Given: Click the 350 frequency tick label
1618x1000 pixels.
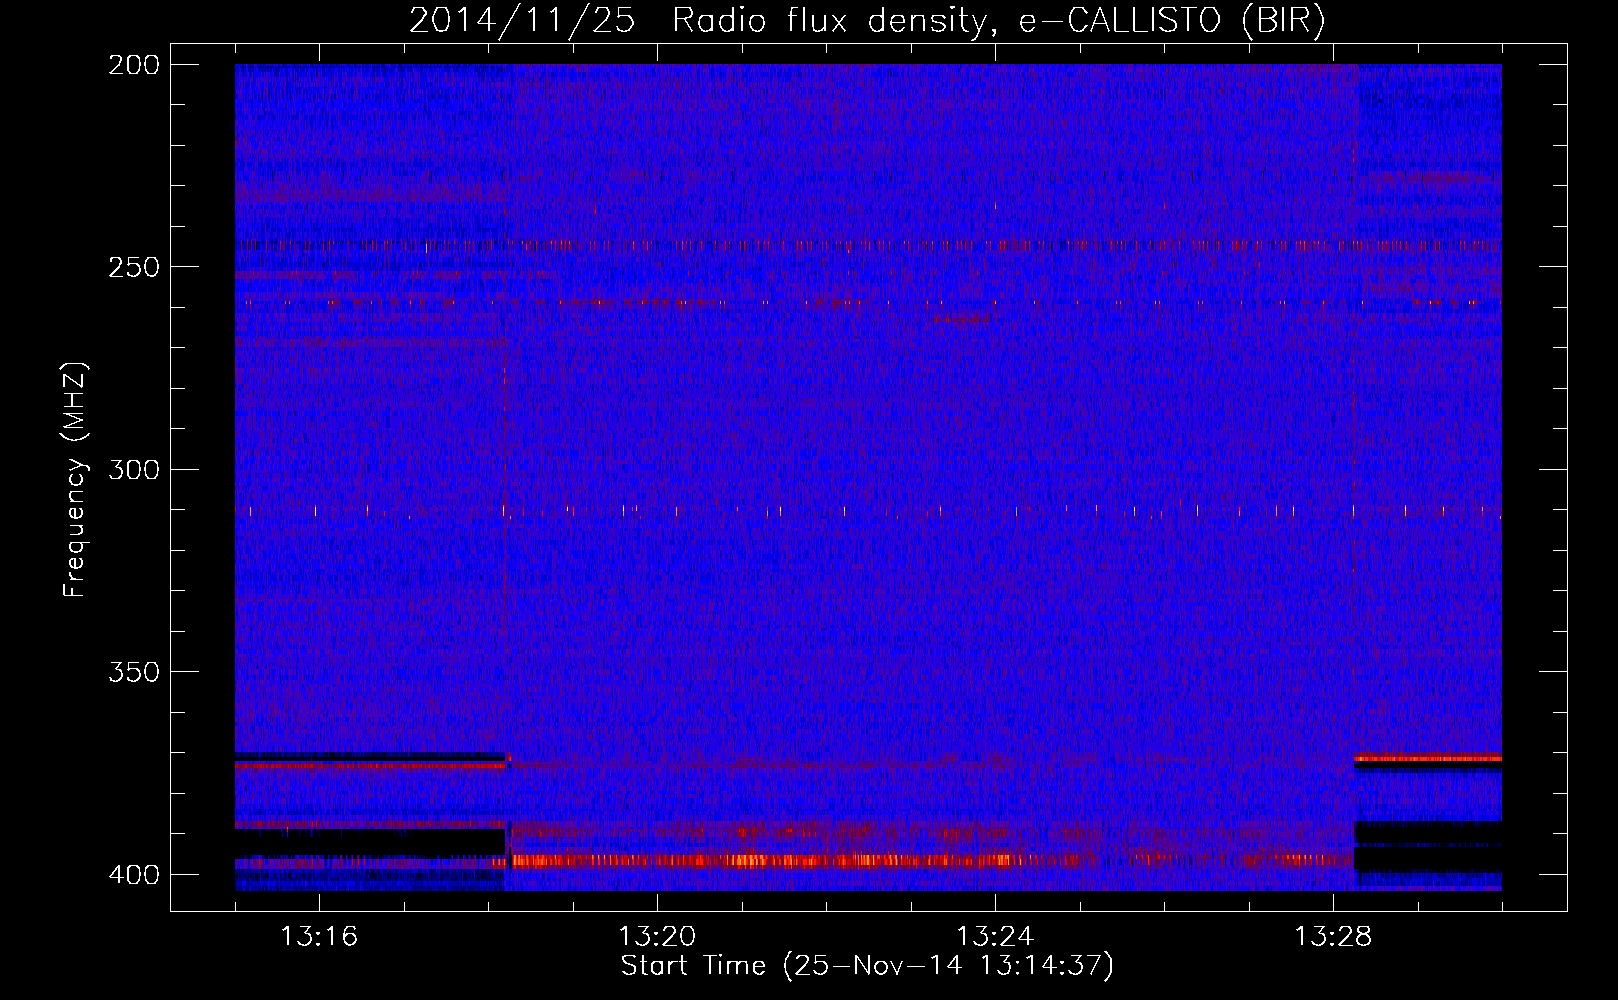Looking at the screenshot, I should coord(134,672).
